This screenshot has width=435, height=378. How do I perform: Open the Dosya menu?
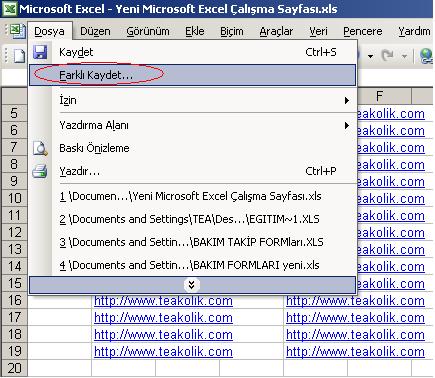(49, 31)
